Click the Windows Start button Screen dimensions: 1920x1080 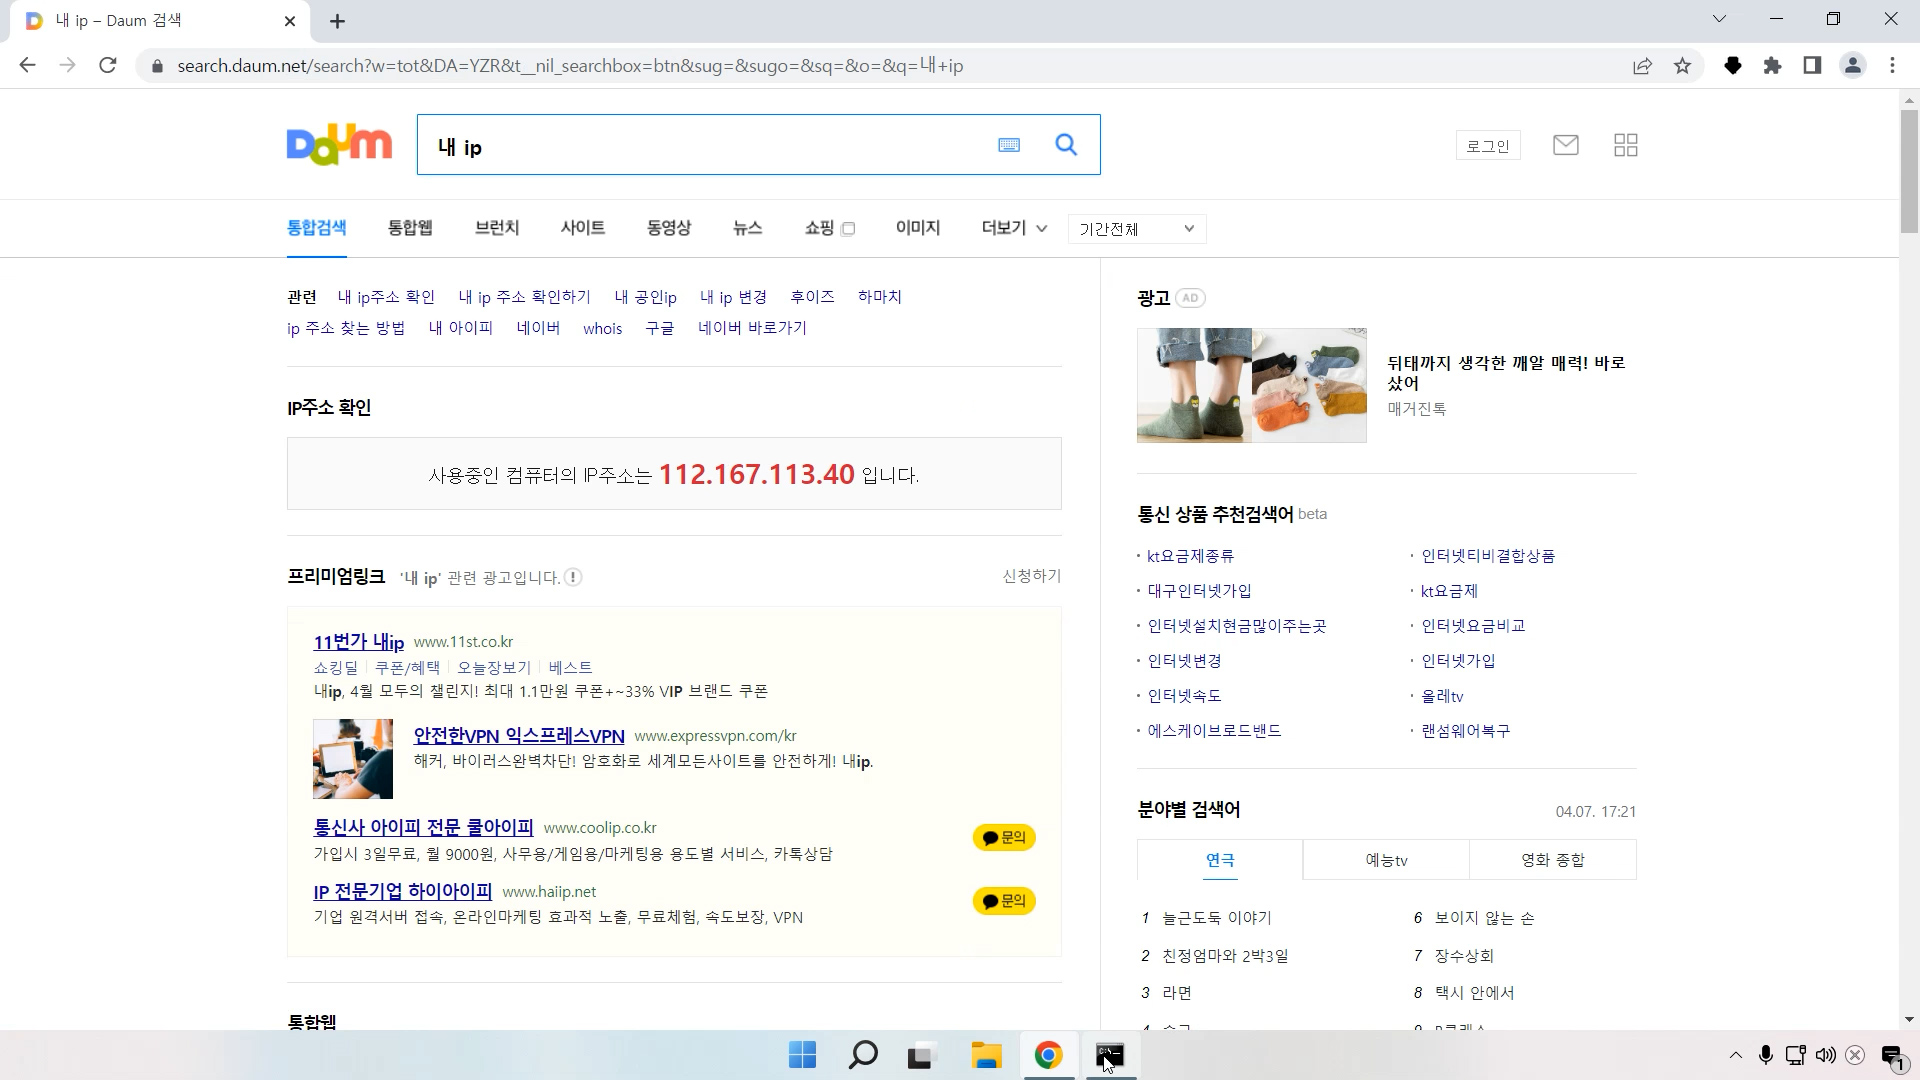tap(803, 1055)
